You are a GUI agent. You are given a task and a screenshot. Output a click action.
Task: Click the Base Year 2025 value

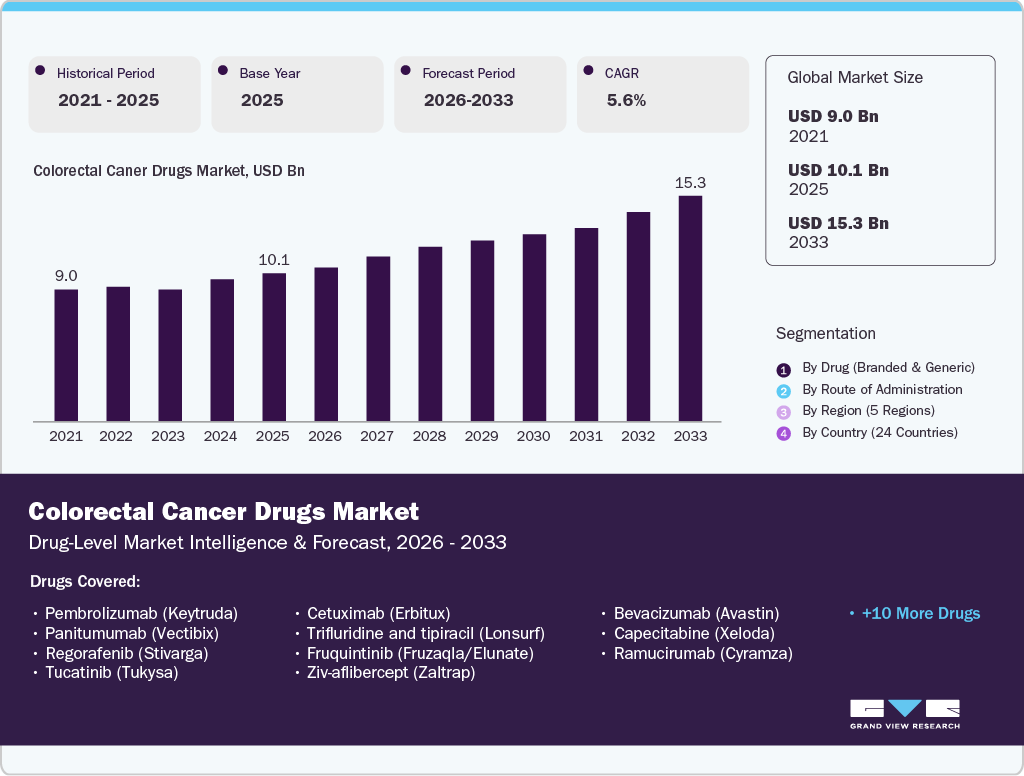pos(262,100)
